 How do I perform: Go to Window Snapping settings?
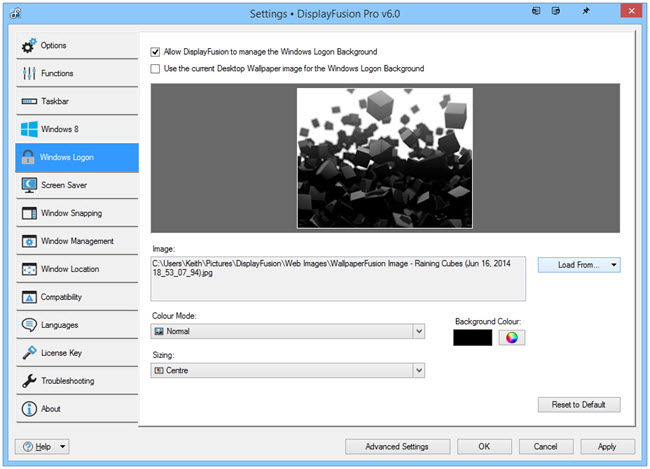pyautogui.click(x=77, y=213)
